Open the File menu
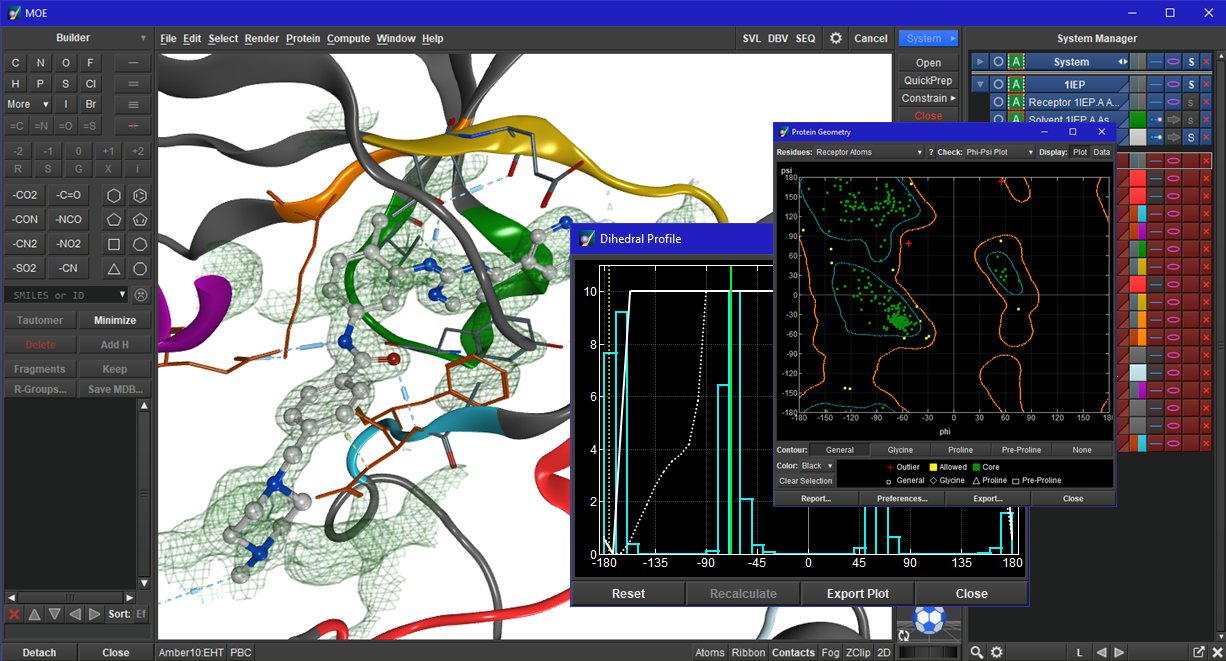Screen dimensions: 1226x661 click(168, 38)
